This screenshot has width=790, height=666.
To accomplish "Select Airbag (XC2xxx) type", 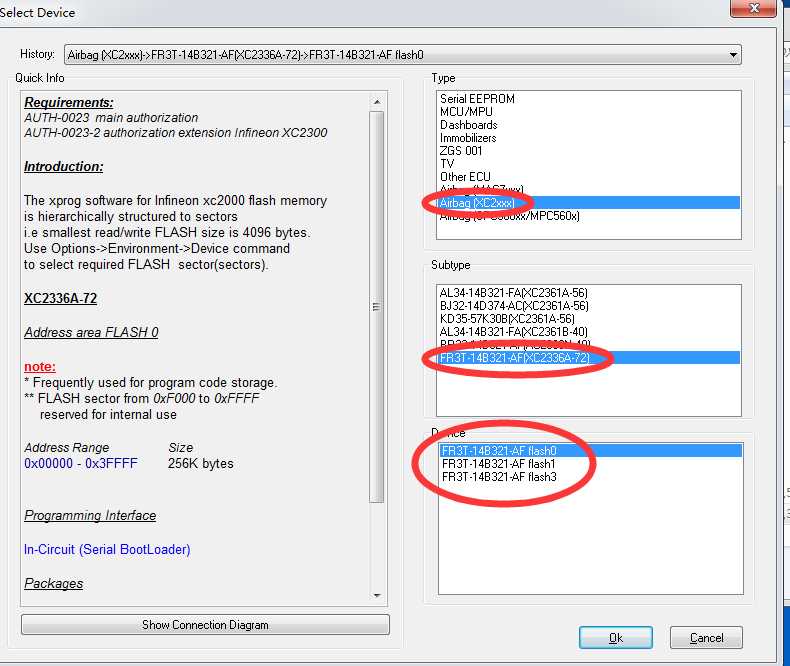I will (480, 203).
